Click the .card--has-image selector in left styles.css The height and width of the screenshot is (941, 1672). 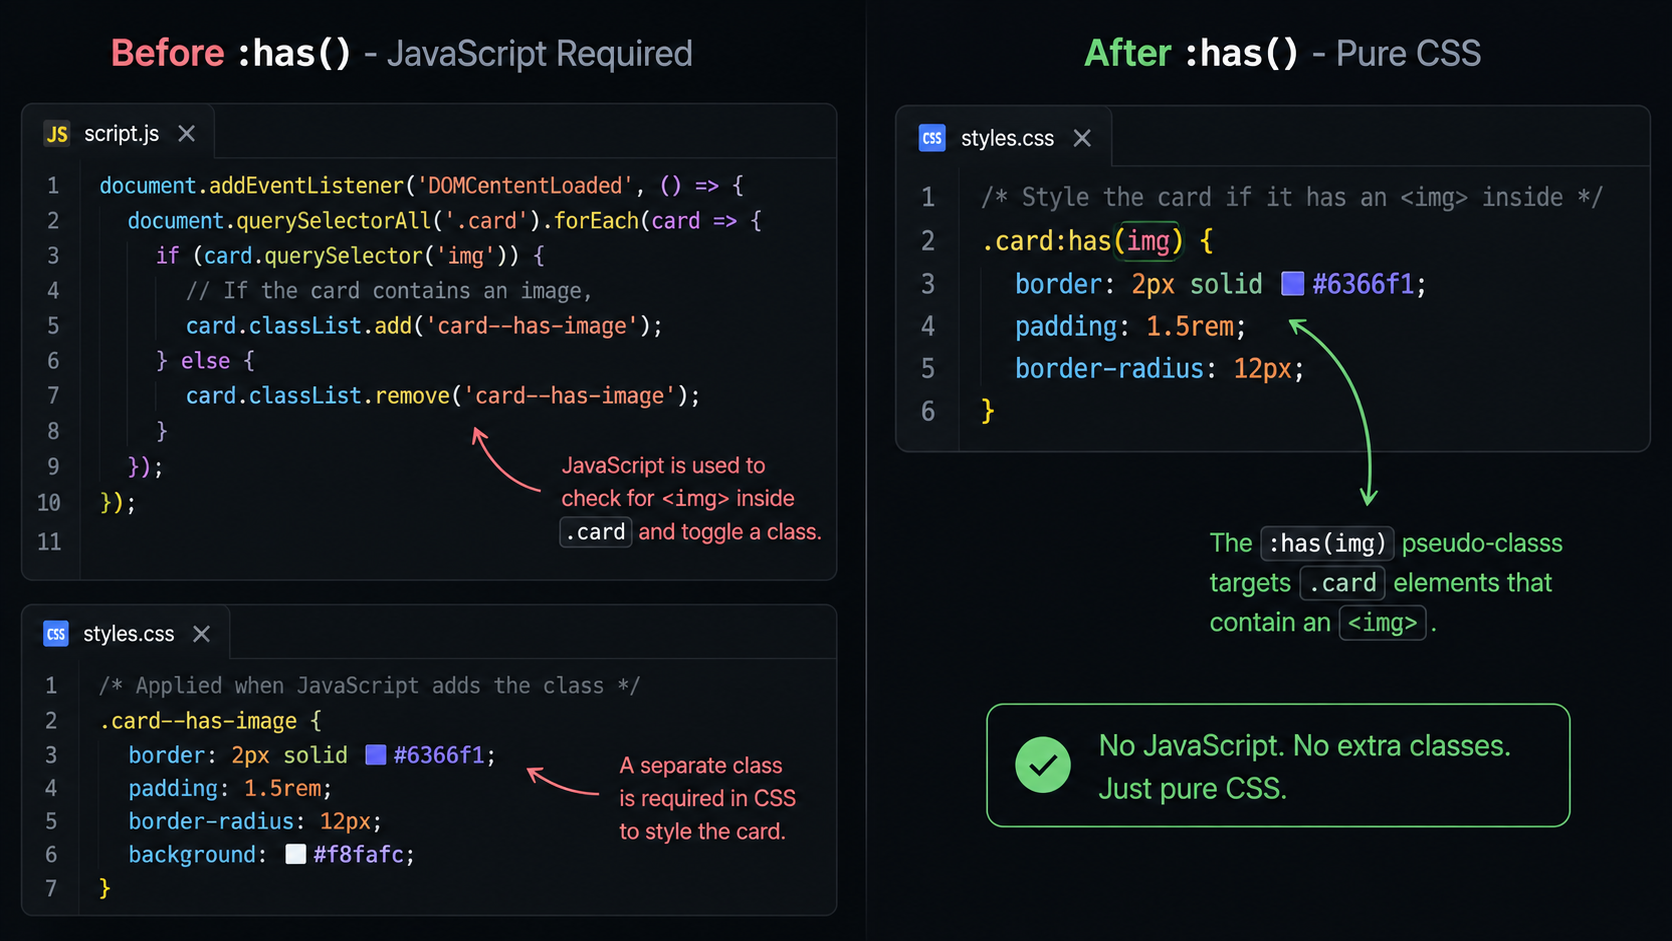tap(198, 721)
